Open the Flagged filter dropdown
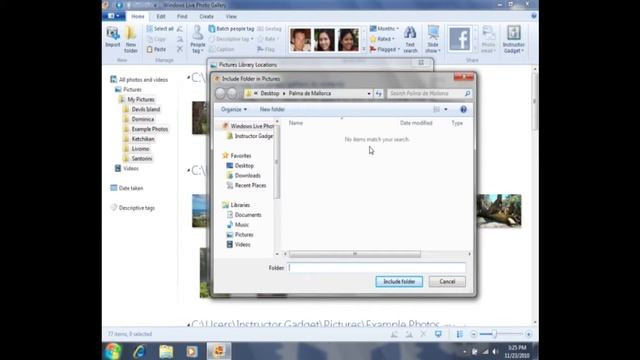 384,49
